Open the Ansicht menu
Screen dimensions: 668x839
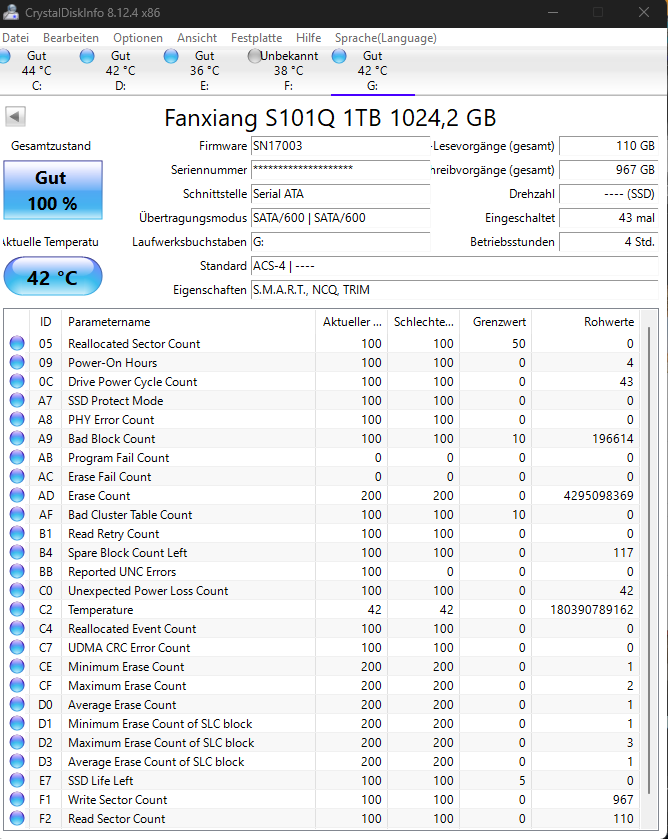(197, 38)
